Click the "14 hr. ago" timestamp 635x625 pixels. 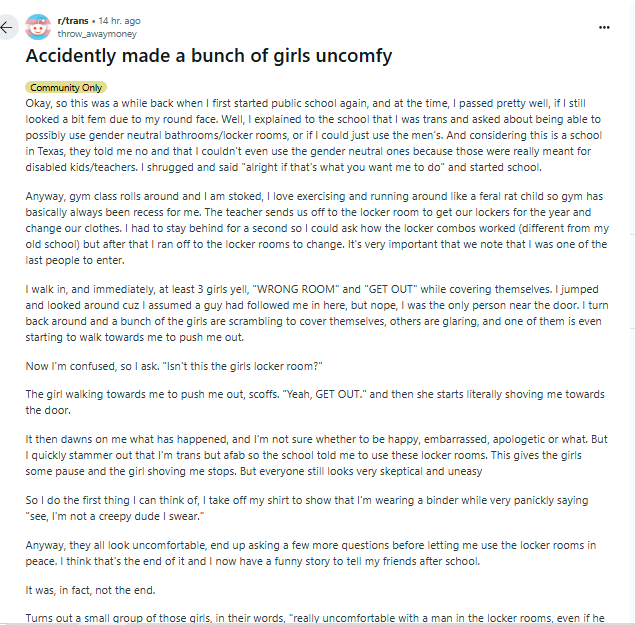click(119, 21)
